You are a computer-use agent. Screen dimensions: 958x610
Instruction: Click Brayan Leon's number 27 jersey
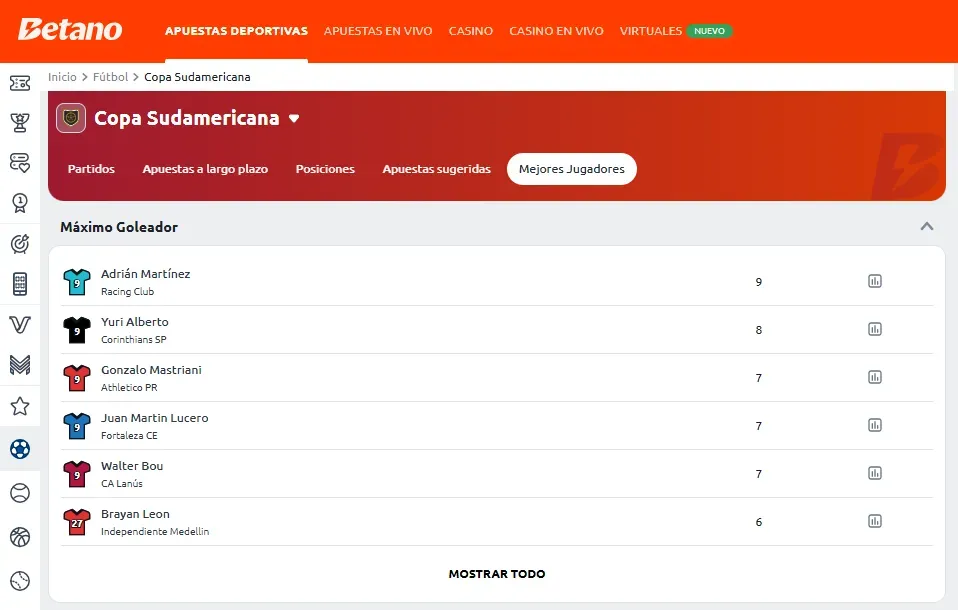tap(77, 522)
